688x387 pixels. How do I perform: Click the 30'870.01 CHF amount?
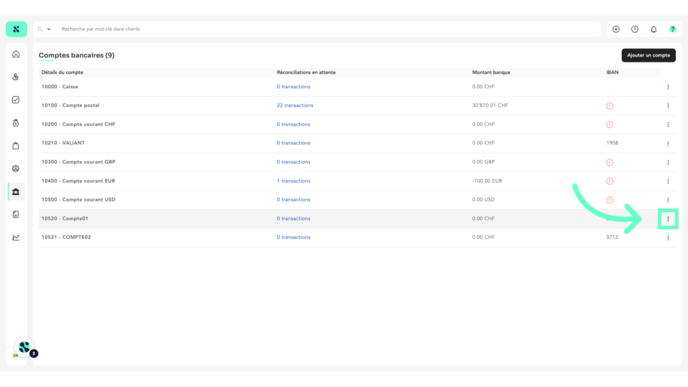pos(490,105)
